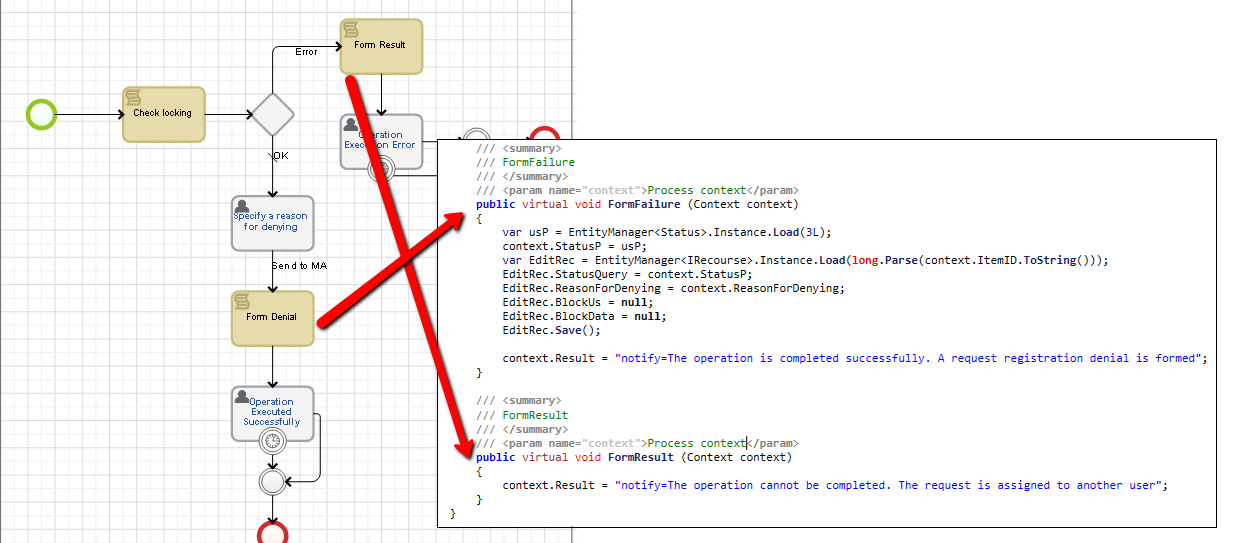Select the intermediate event below the timer
The height and width of the screenshot is (543, 1234).
(x=272, y=481)
